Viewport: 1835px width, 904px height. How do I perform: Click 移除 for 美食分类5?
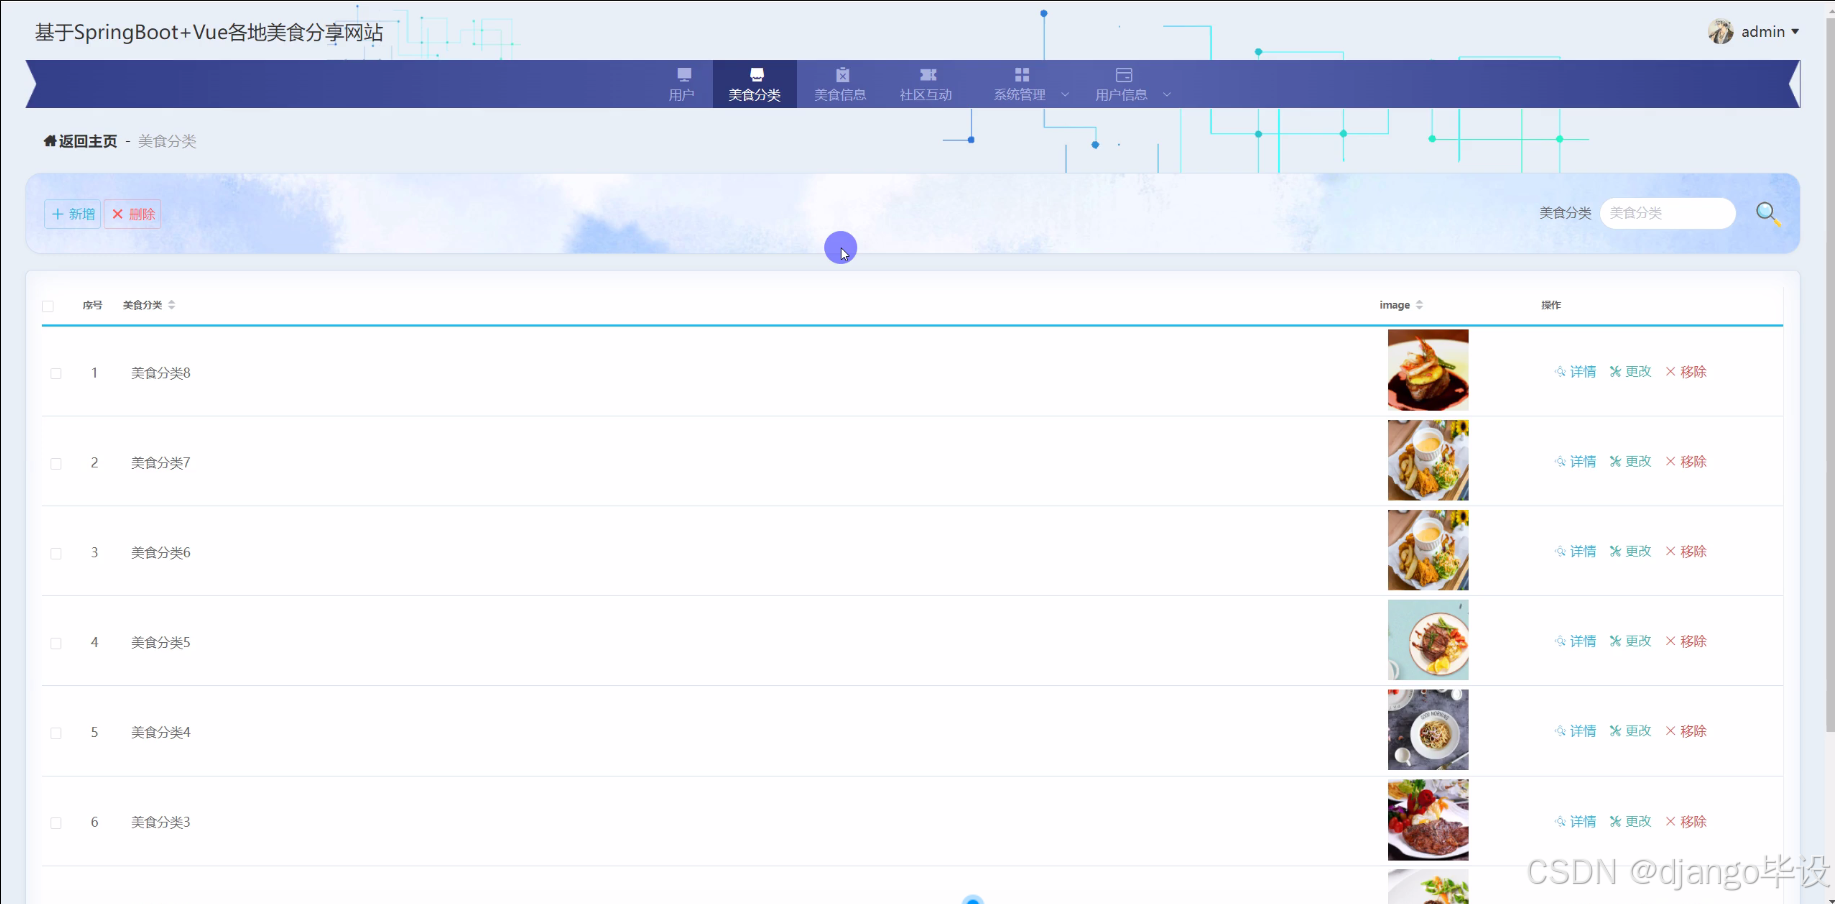point(1686,641)
